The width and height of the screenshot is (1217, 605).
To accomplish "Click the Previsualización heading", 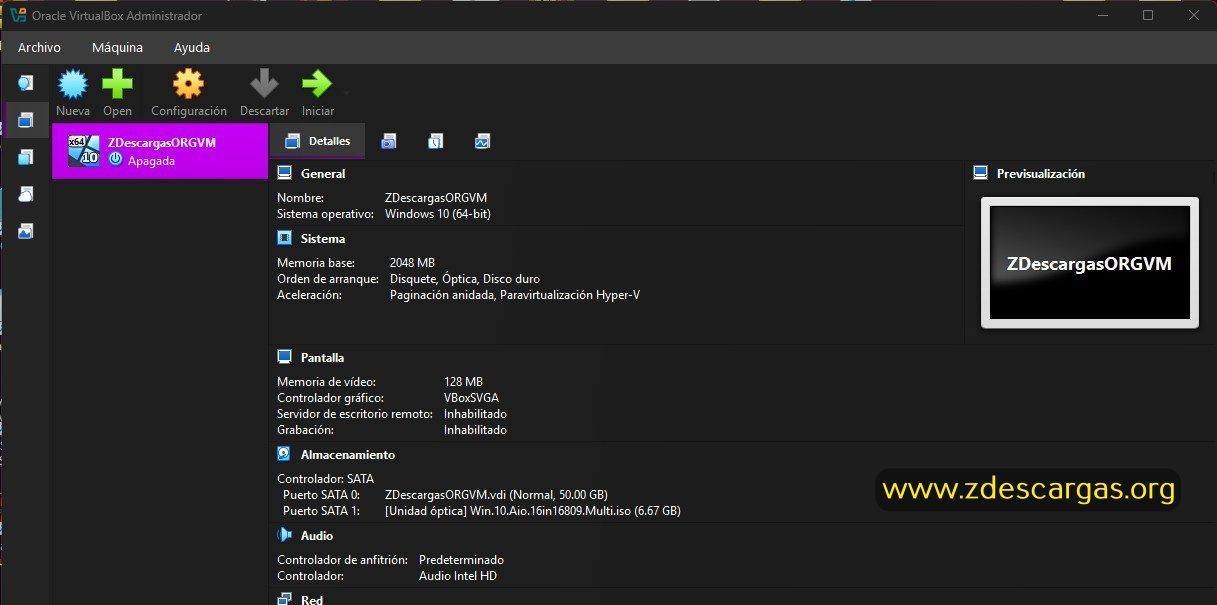I will click(x=1041, y=174).
